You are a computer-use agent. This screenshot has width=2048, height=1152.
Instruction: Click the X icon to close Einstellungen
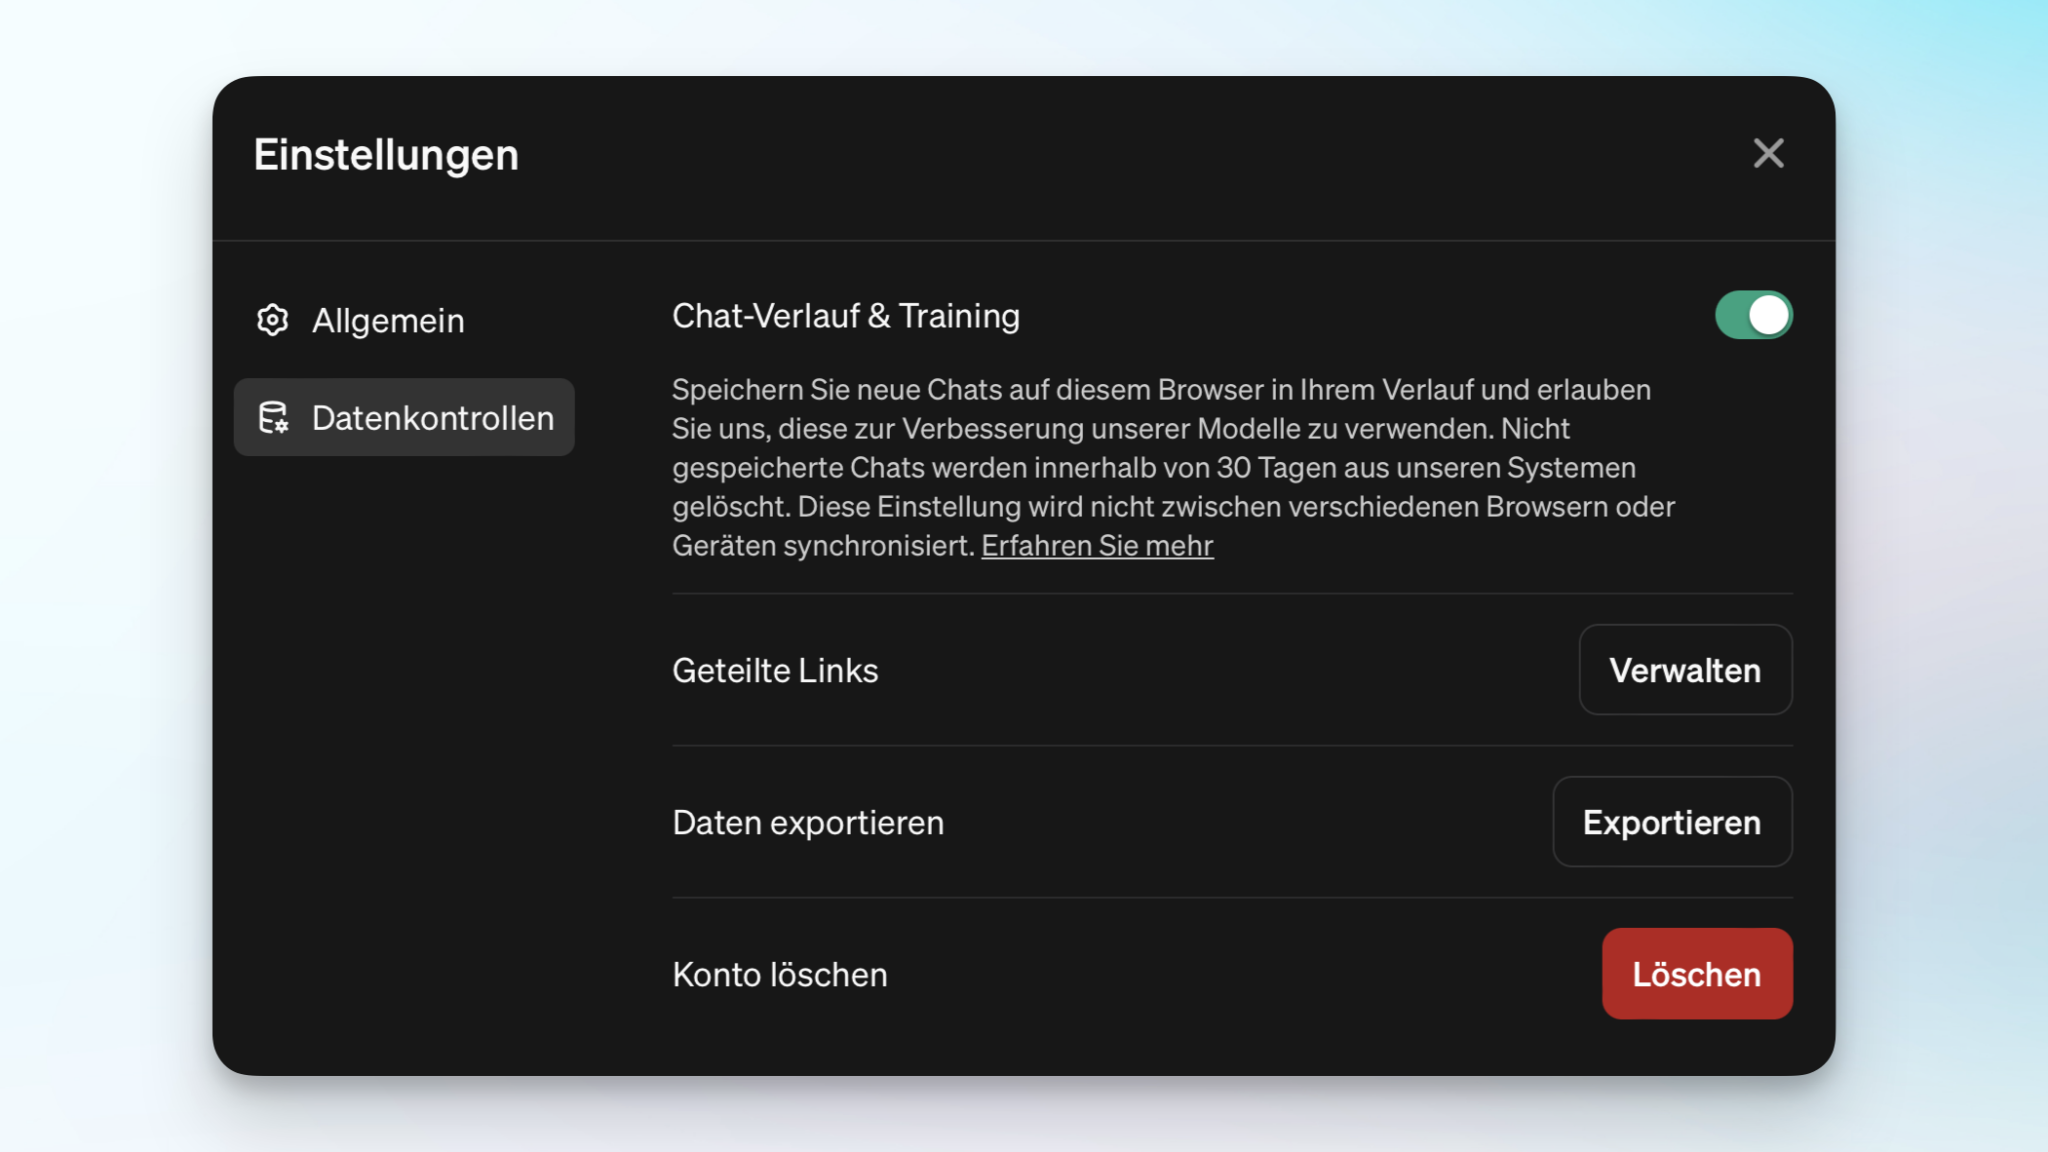[1768, 153]
